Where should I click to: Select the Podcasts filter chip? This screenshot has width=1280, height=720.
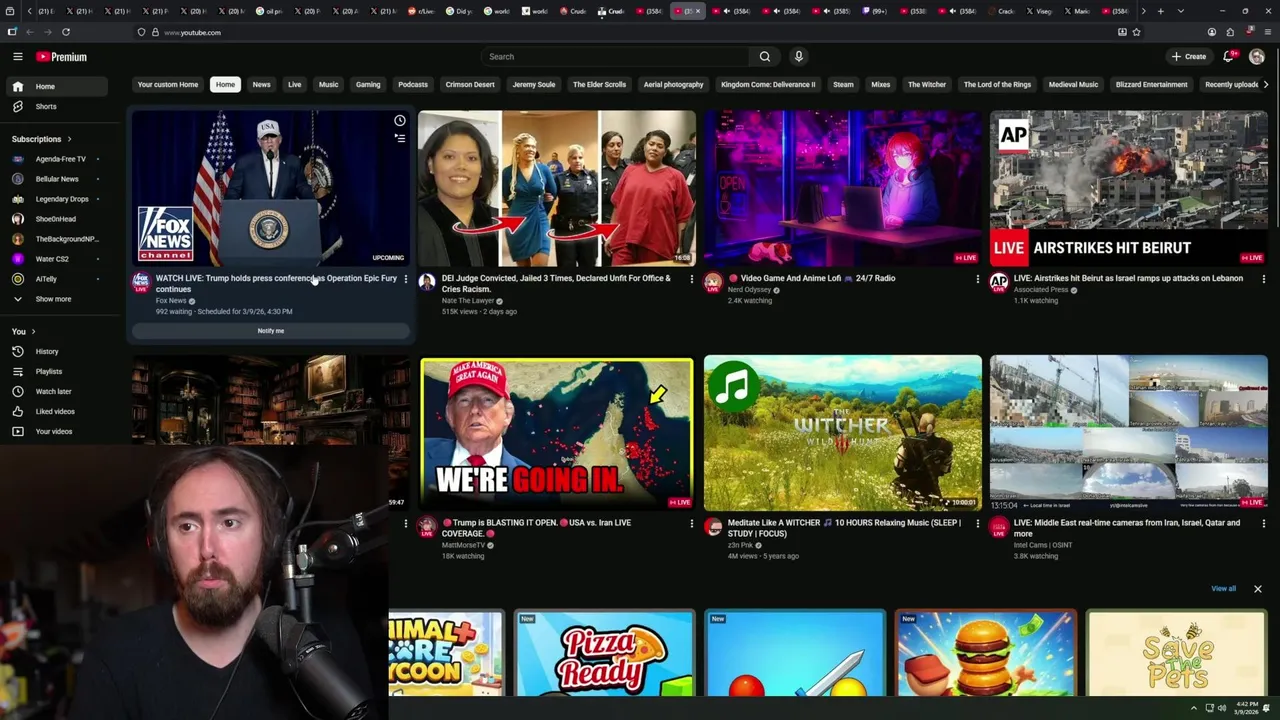click(x=413, y=85)
